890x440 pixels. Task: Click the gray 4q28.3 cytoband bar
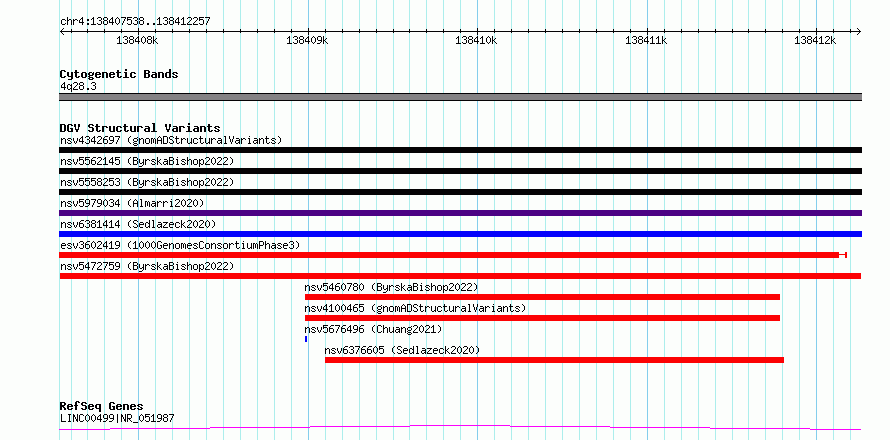tap(460, 97)
